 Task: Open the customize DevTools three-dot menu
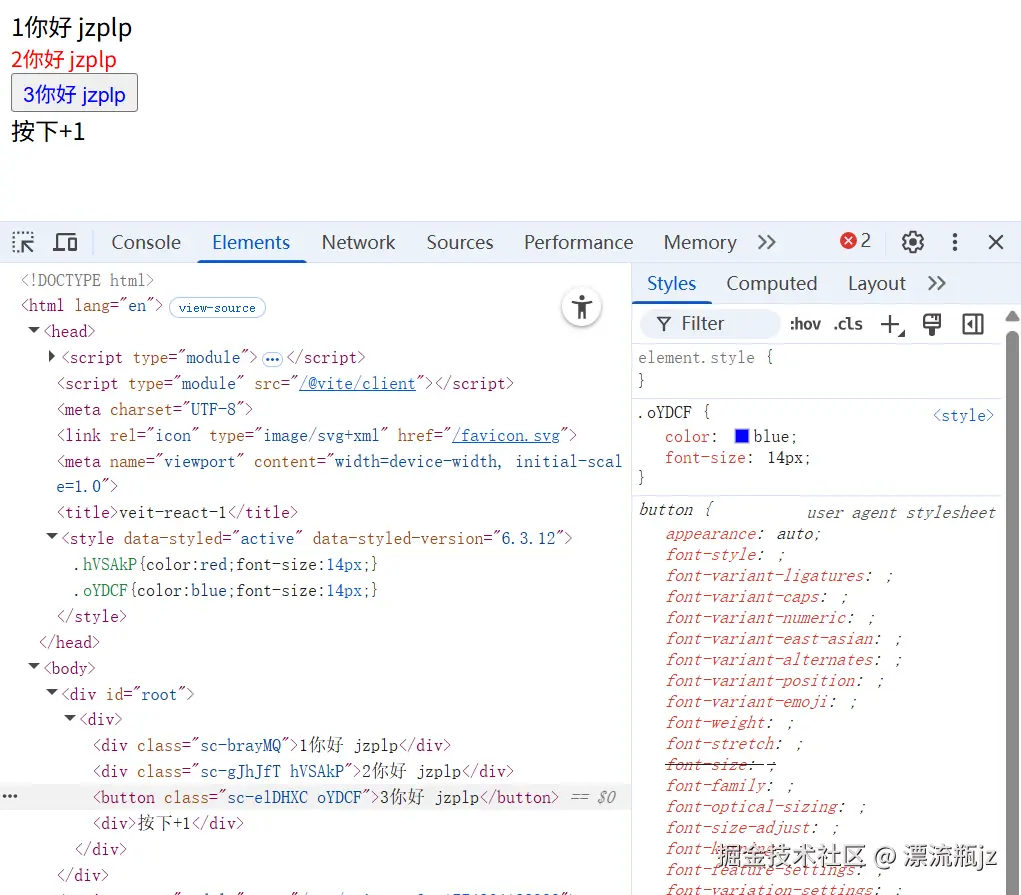(955, 242)
